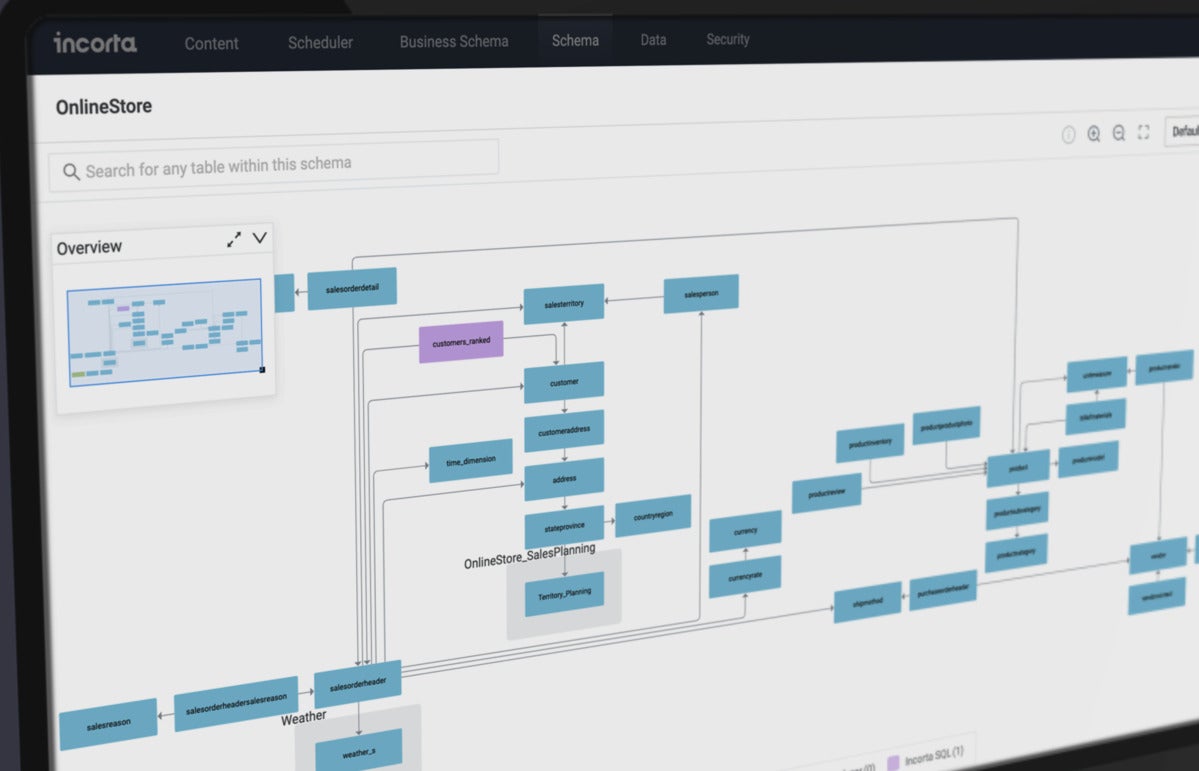Click the Weather group label
Screen dimensions: 1199x771
tap(304, 718)
